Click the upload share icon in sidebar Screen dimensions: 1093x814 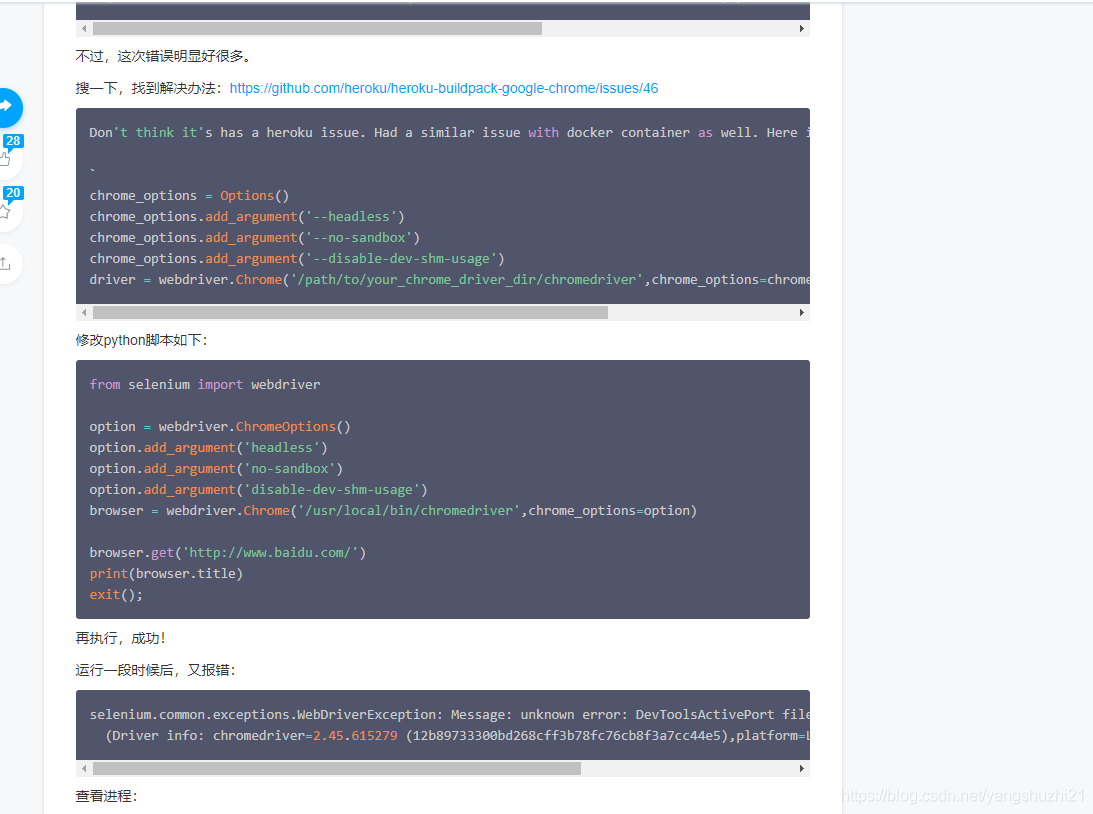[6, 263]
